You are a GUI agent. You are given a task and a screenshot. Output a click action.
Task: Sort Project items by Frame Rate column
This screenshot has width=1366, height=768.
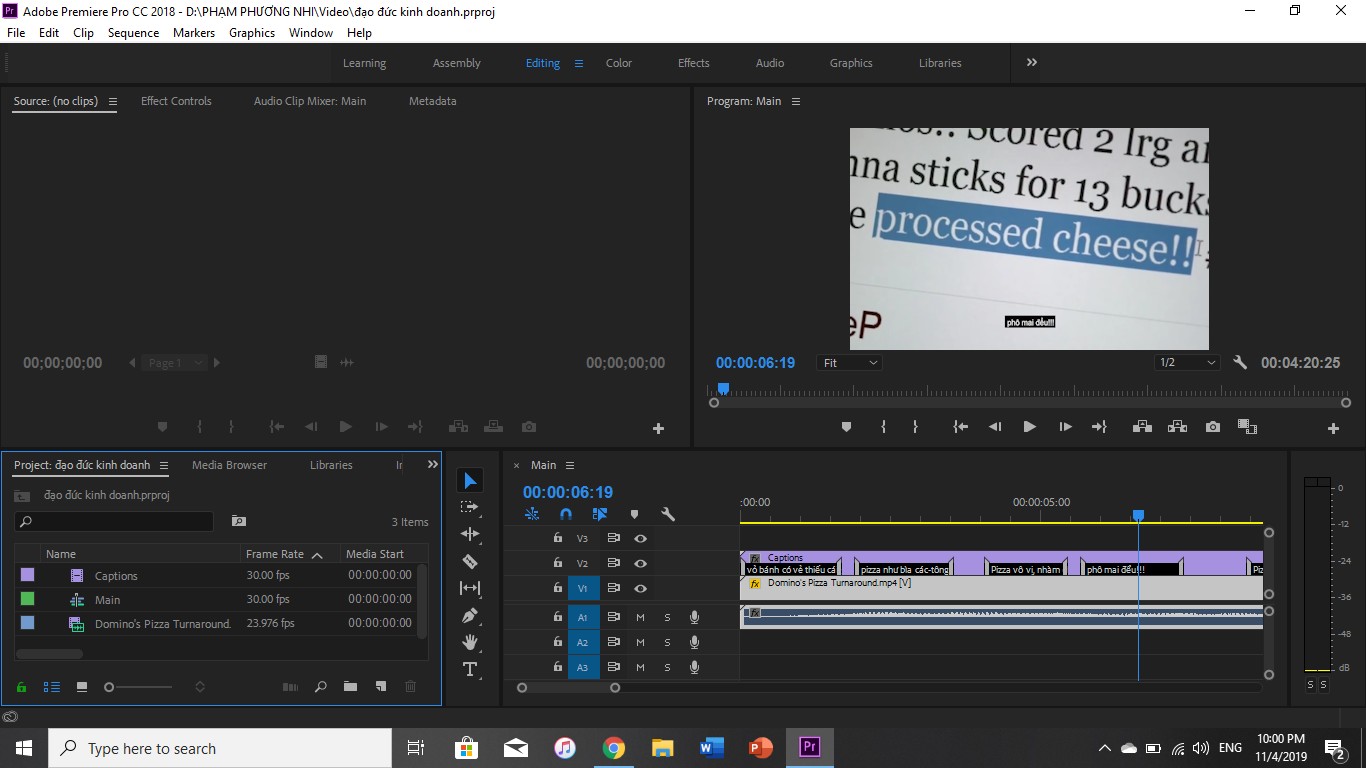point(275,554)
